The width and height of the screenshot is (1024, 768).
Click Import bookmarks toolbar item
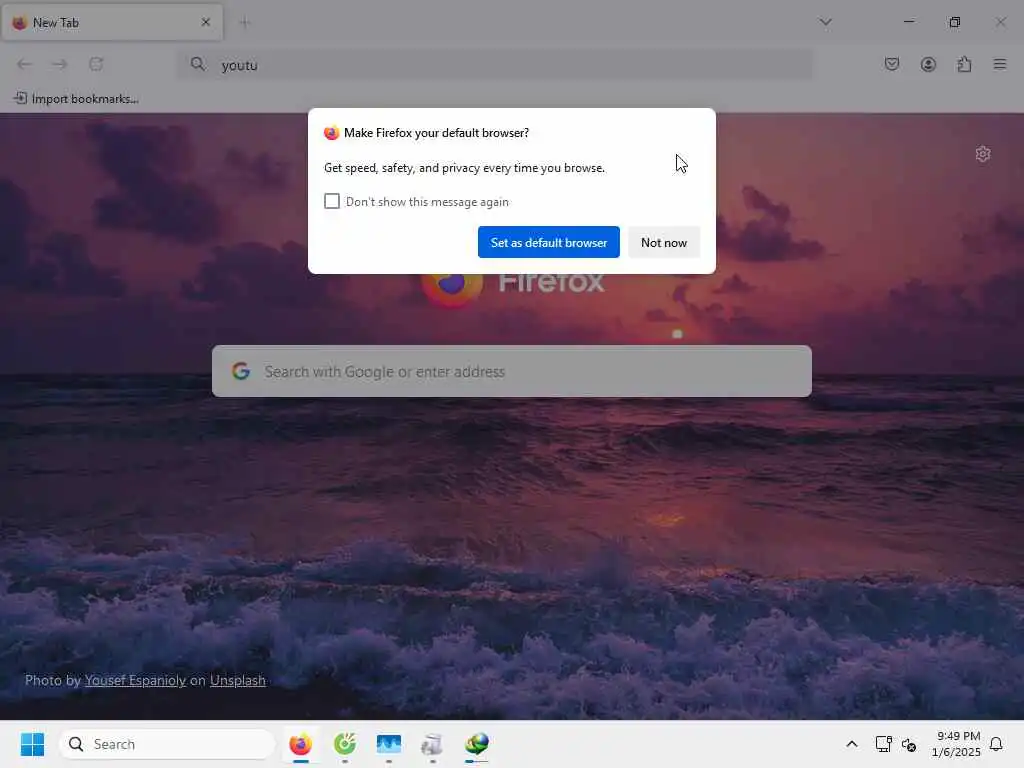[76, 99]
